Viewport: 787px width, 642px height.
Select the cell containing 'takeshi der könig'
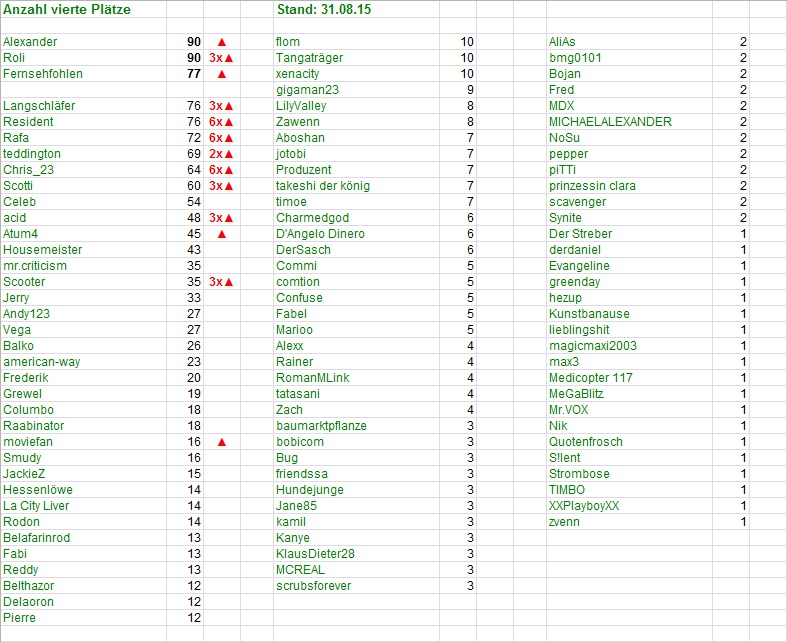pyautogui.click(x=323, y=186)
